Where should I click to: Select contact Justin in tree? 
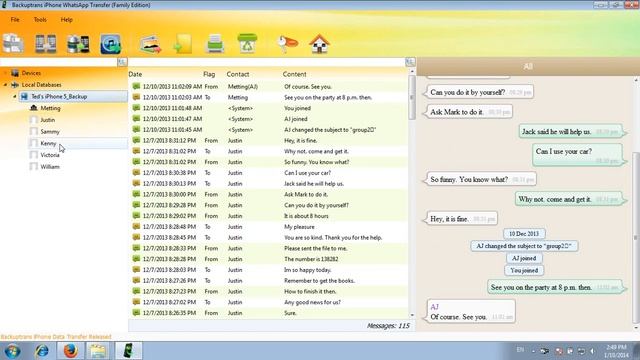coord(47,120)
